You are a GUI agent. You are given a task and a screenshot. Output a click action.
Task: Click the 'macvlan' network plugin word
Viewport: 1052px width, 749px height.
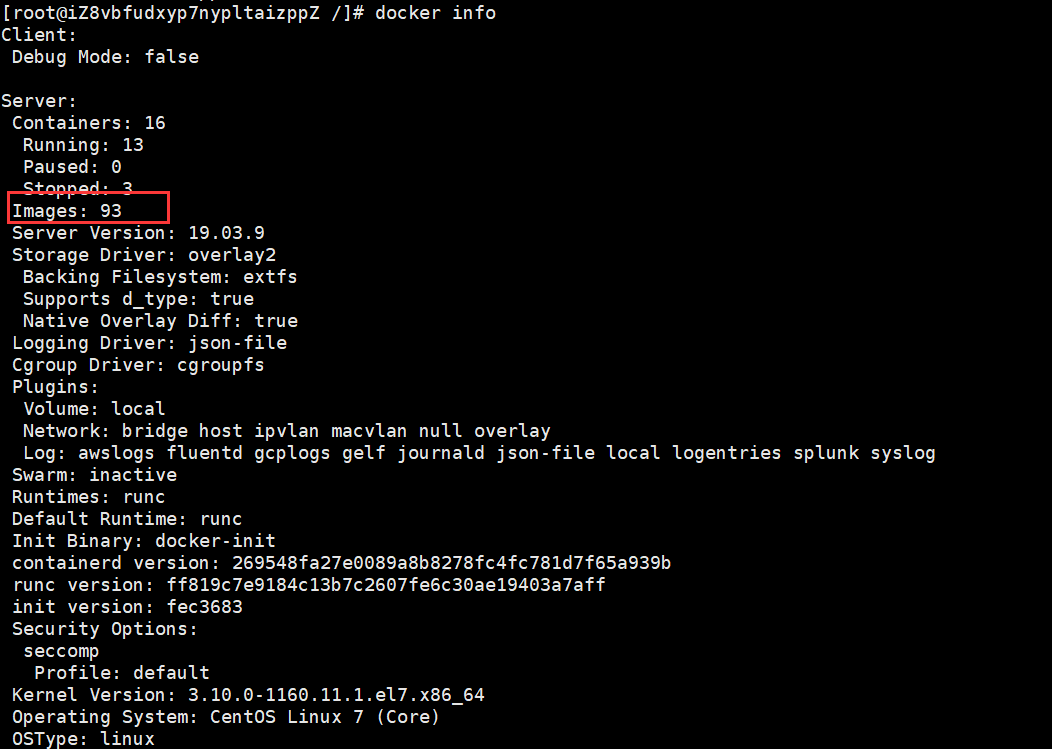pyautogui.click(x=369, y=431)
